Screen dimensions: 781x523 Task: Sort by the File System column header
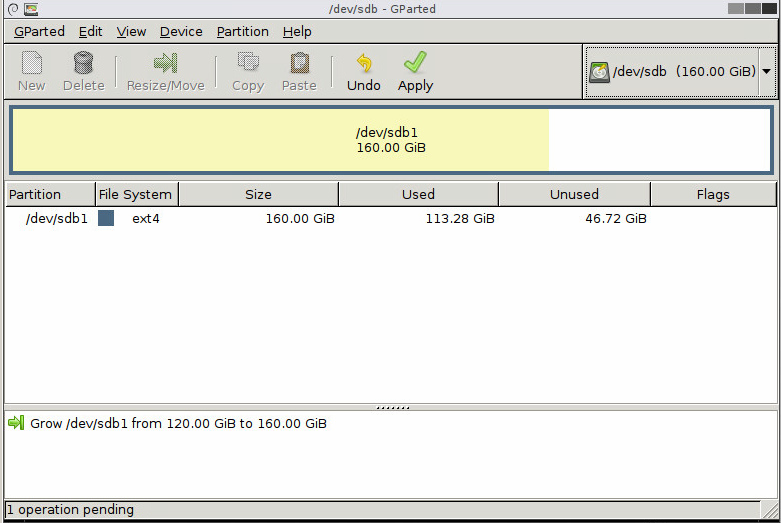tap(135, 194)
